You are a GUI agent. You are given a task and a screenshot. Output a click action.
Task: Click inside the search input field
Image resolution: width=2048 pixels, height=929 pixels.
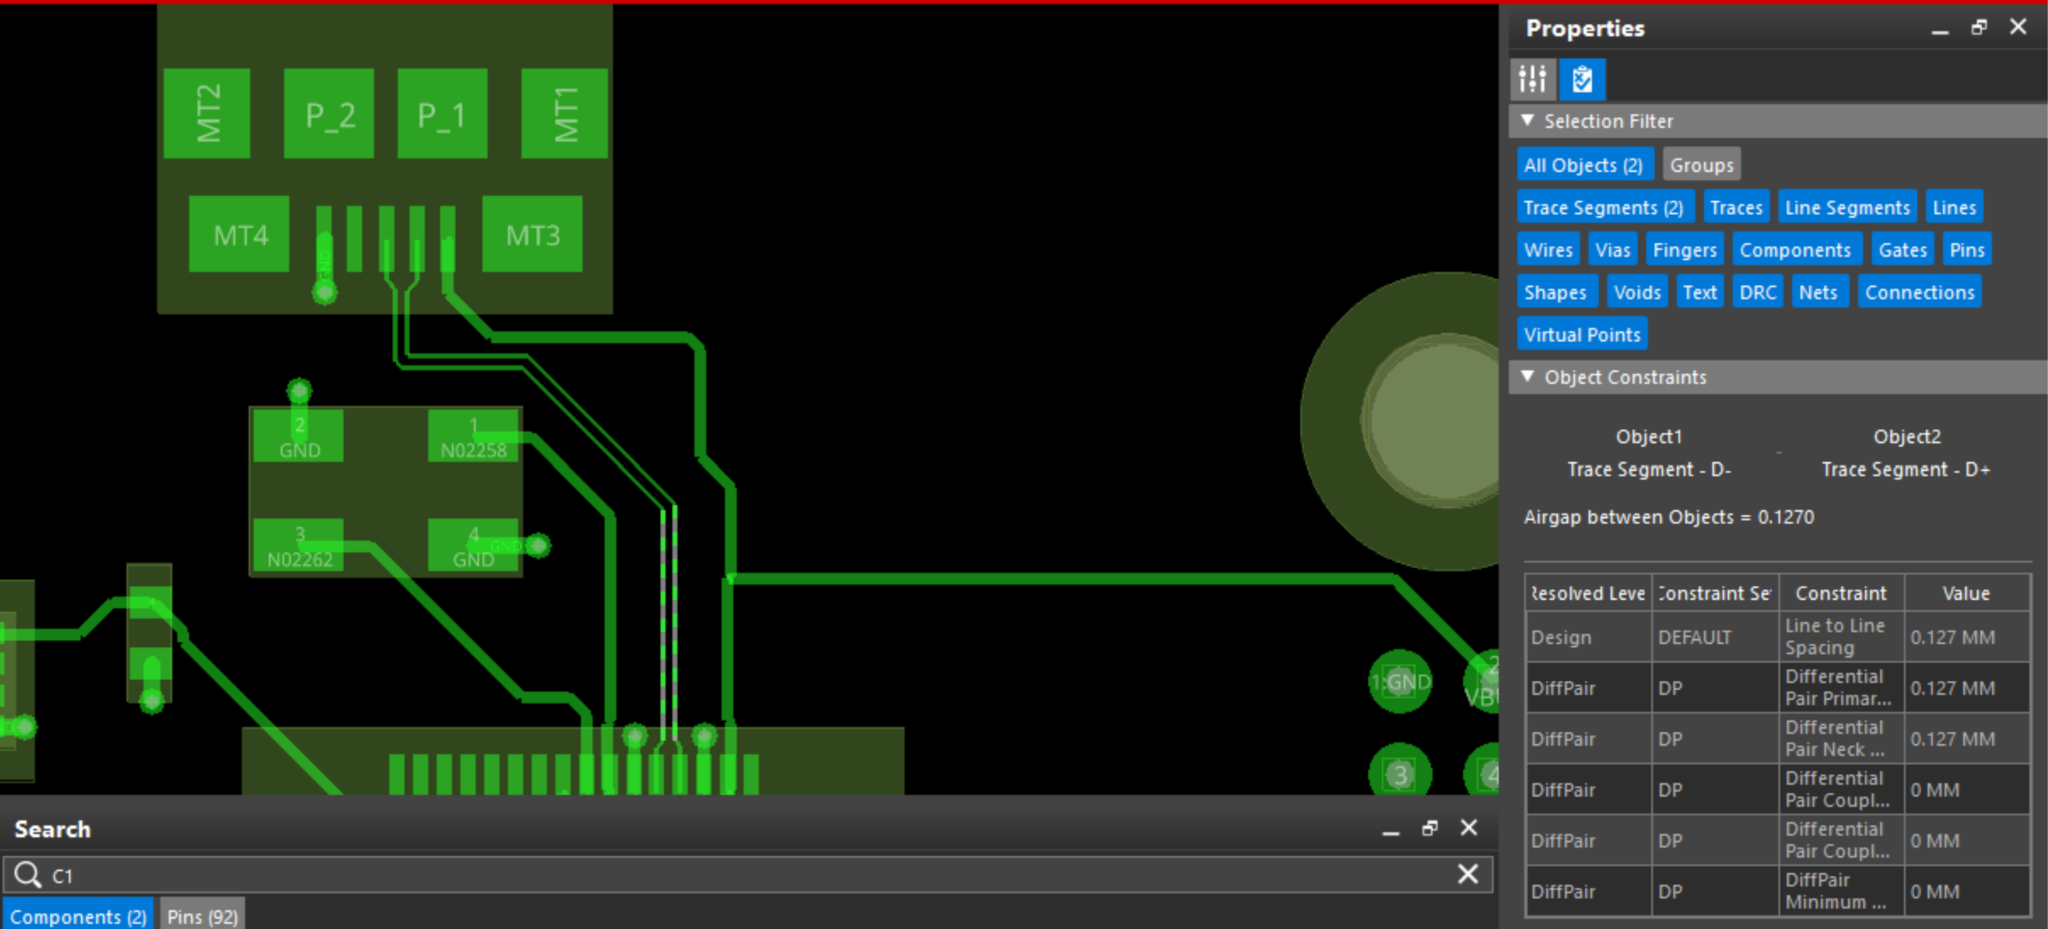coord(400,874)
